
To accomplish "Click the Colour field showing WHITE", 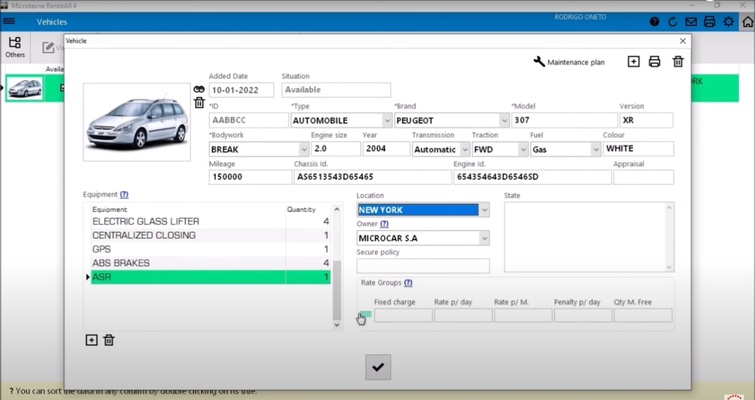I will click(638, 149).
